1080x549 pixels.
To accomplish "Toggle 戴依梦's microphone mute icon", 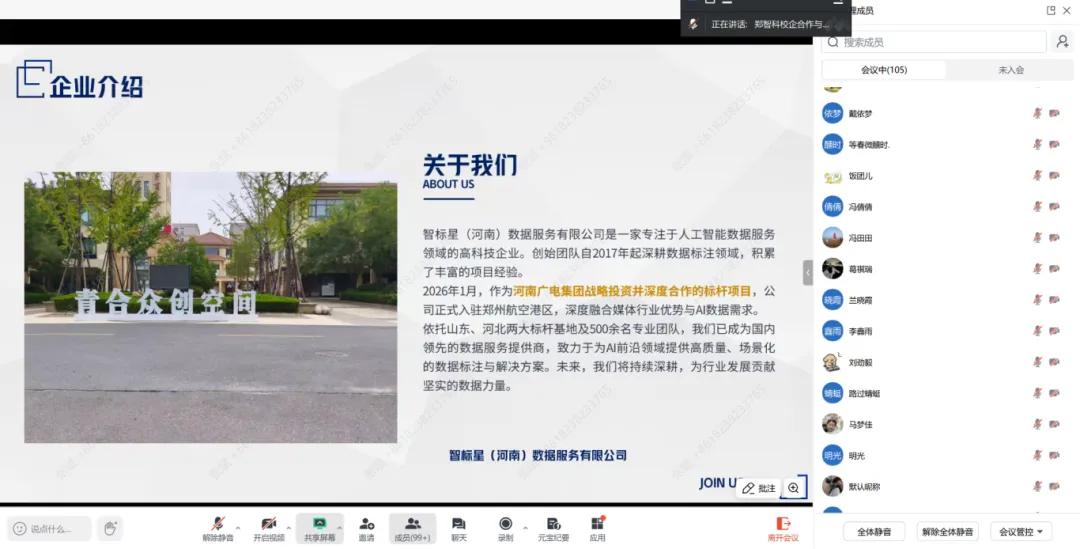I will point(1037,114).
